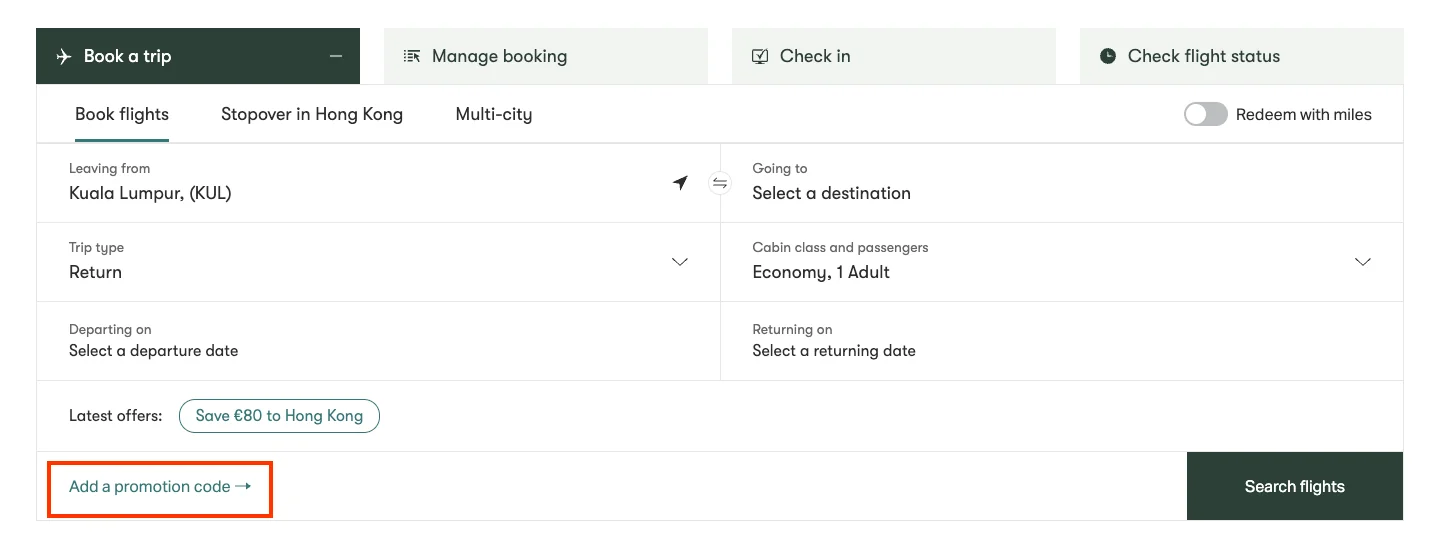Switch to the Multi-city tab
The height and width of the screenshot is (550, 1447).
[x=494, y=114]
